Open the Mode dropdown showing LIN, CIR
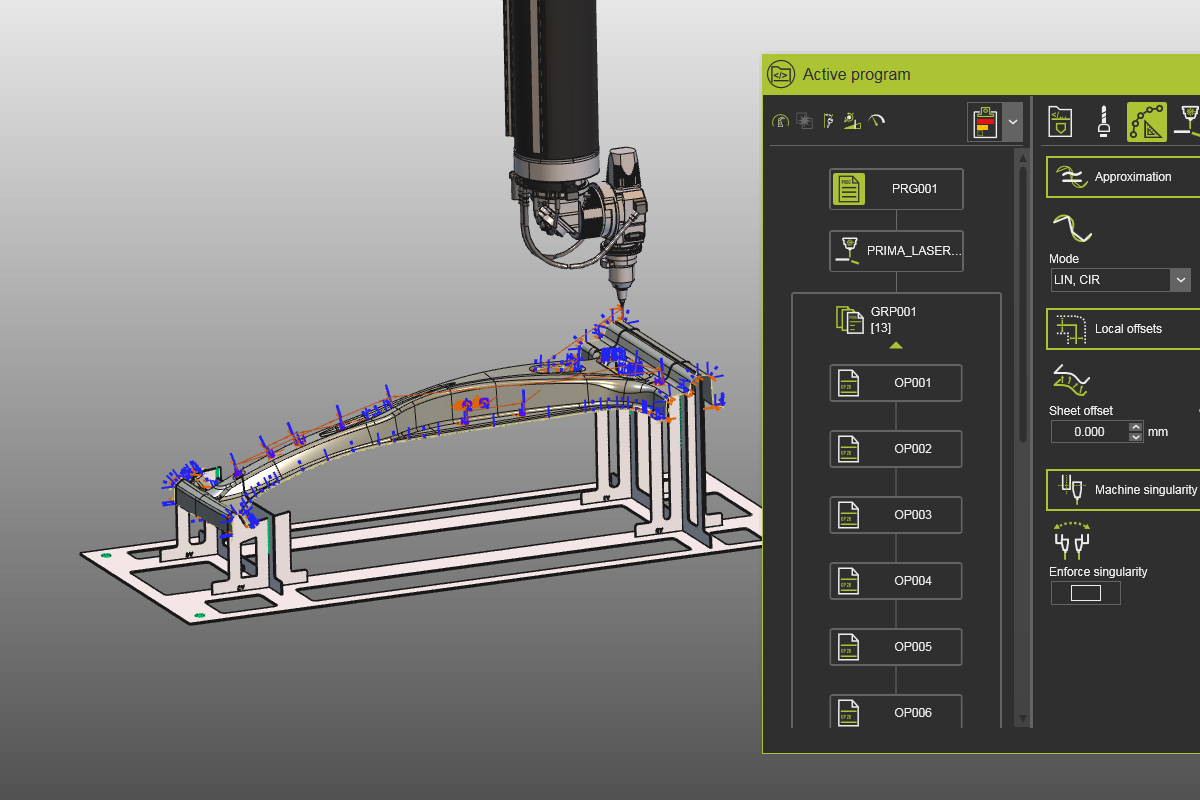 tap(1120, 279)
